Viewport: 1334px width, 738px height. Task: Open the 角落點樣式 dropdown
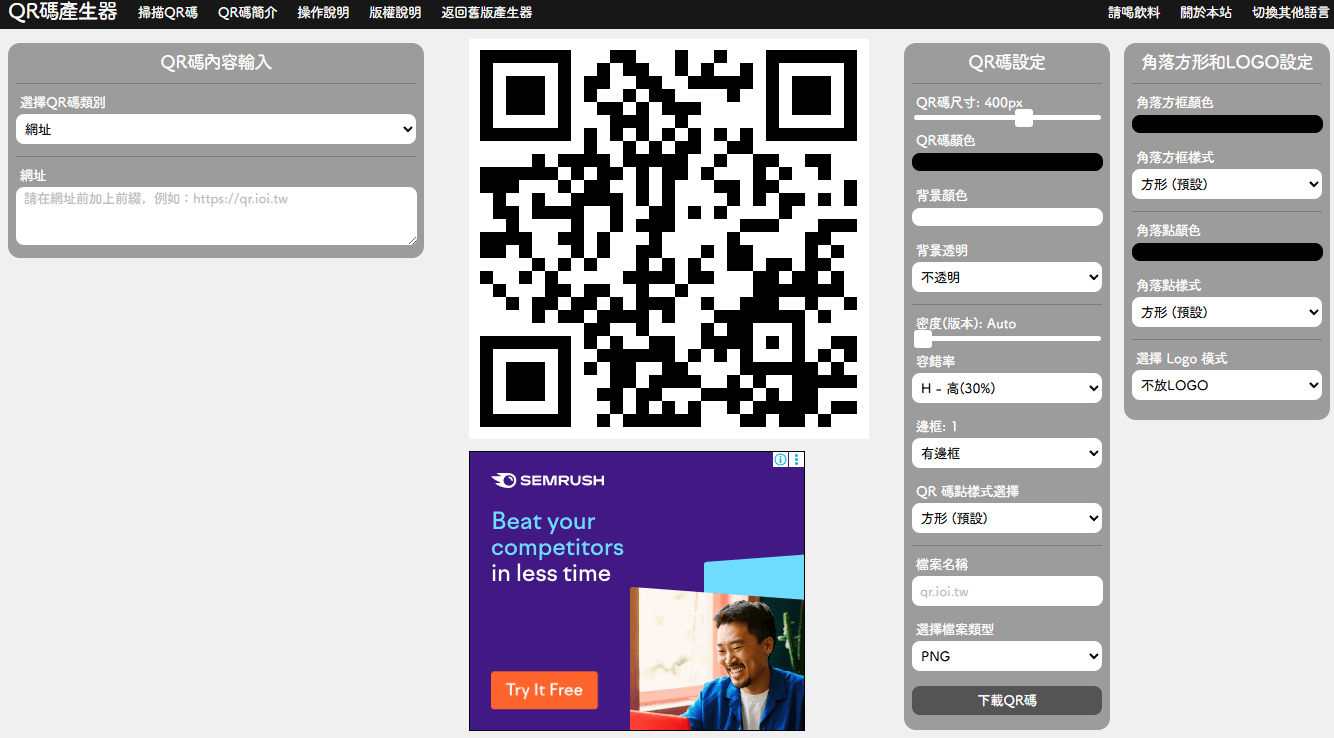(1227, 312)
